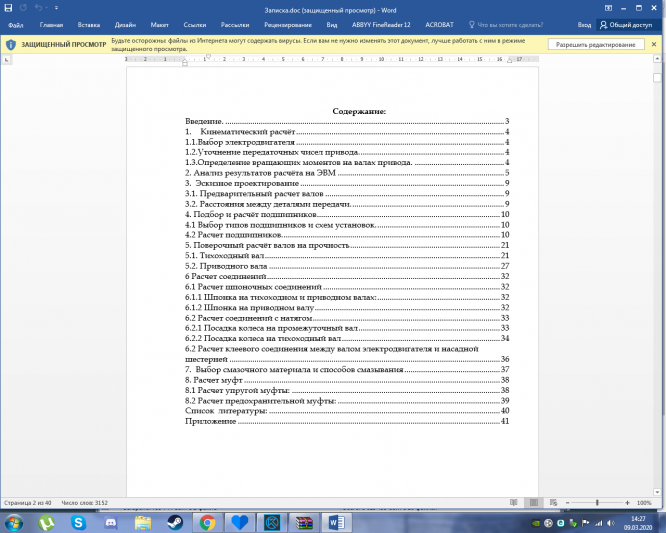
Task: Click the Число слов: 3152 word count
Action: pos(85,503)
